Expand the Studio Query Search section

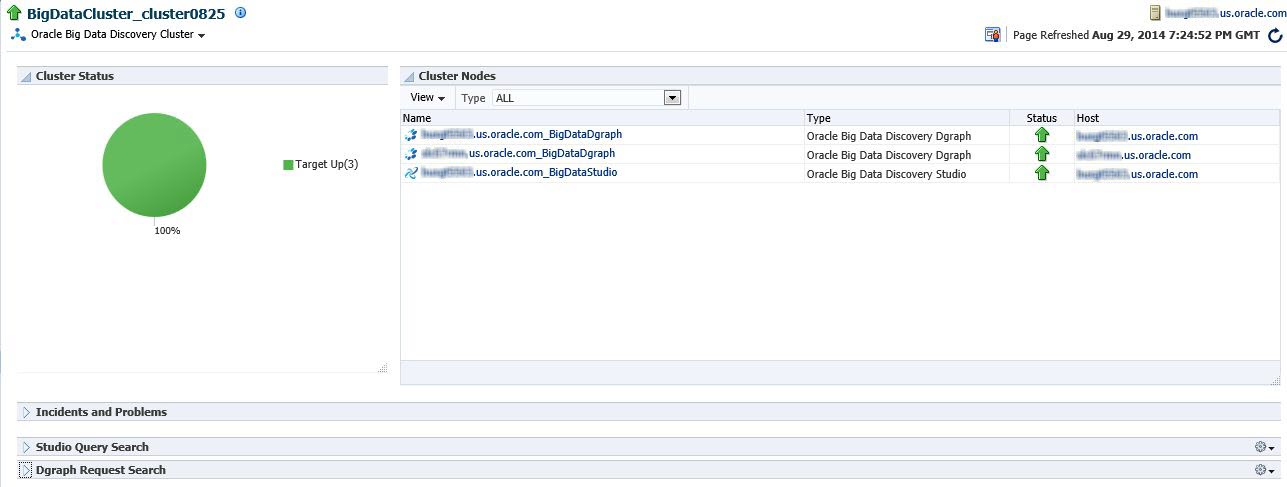tap(26, 447)
